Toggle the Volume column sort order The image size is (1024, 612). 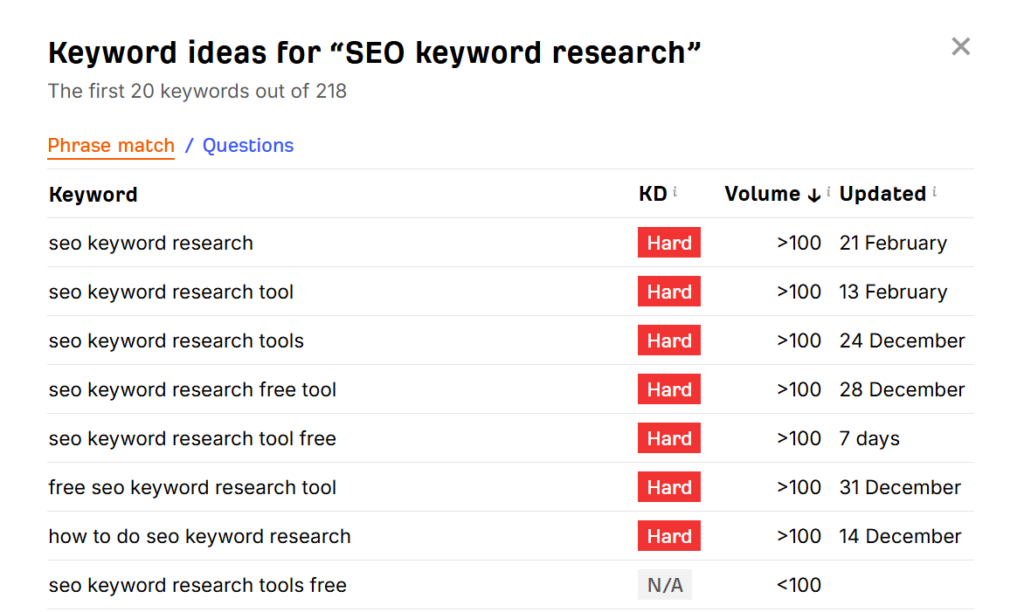[764, 194]
